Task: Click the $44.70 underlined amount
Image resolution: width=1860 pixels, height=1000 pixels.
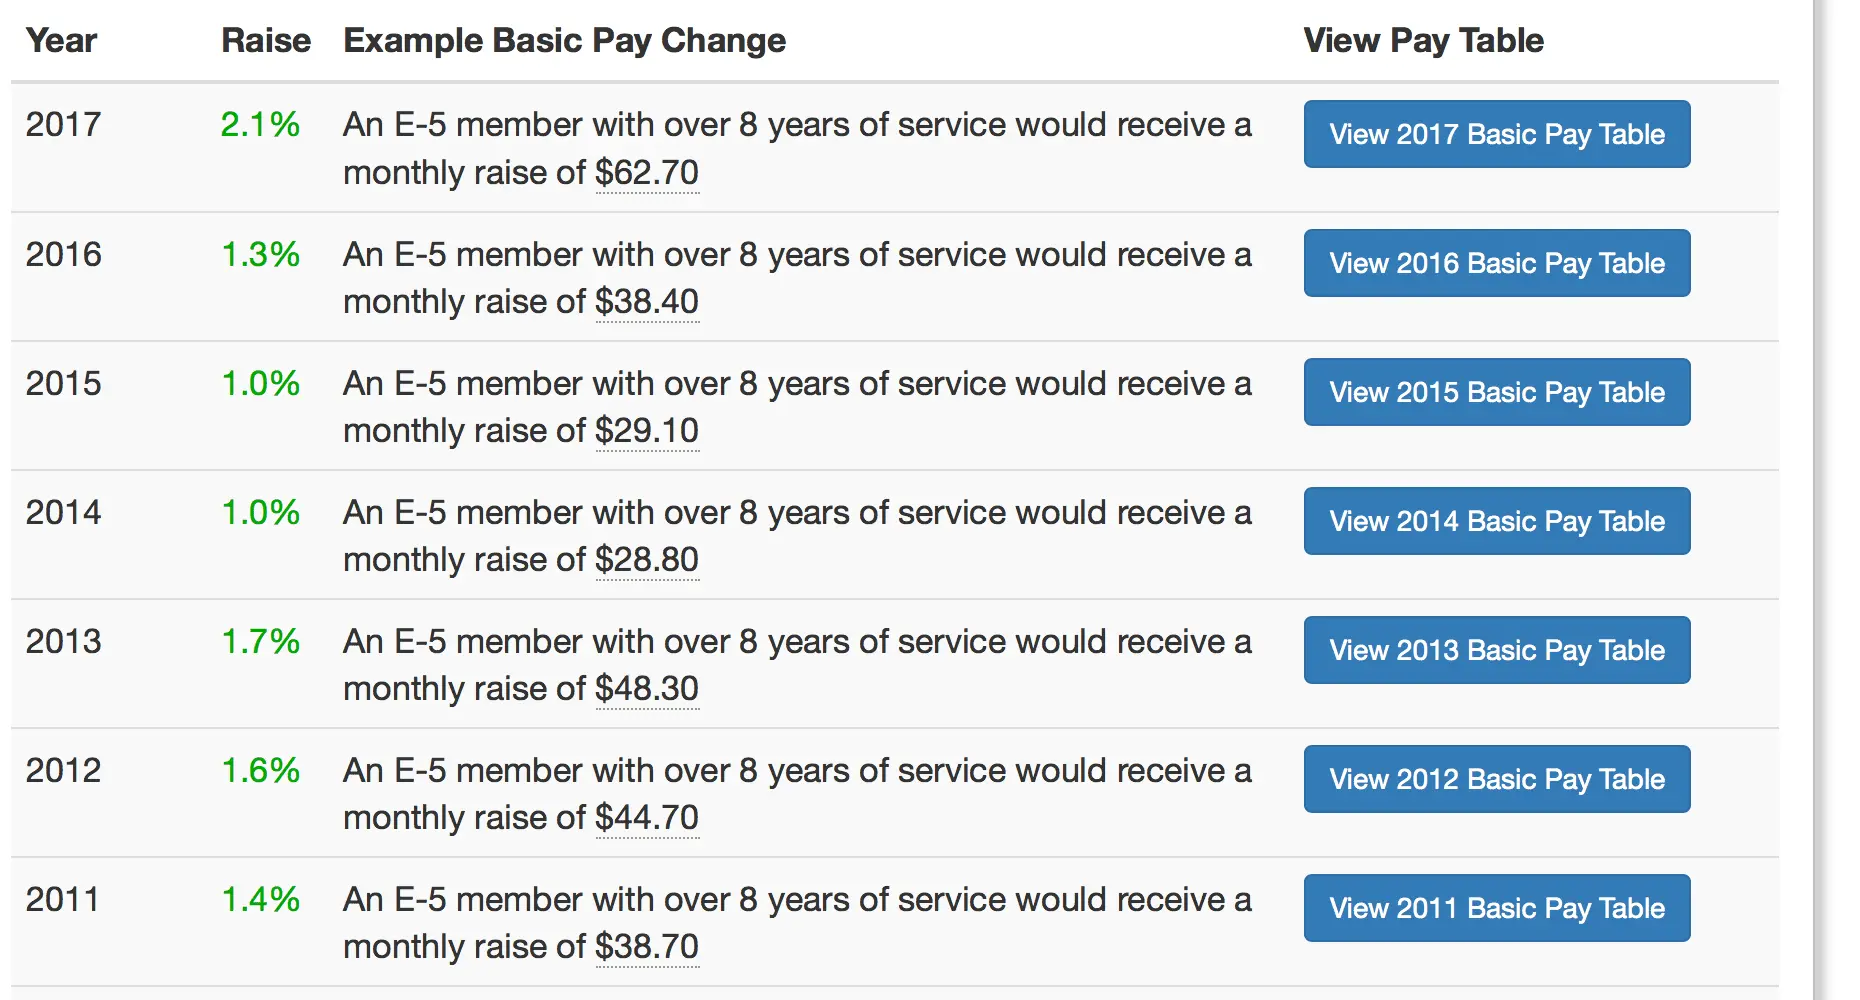Action: coord(647,818)
